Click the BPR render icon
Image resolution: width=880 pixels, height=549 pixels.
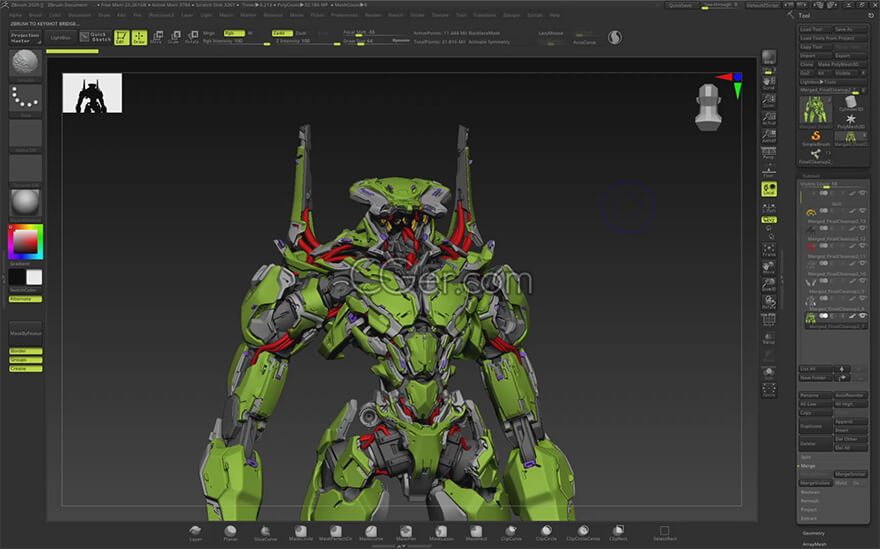click(769, 57)
